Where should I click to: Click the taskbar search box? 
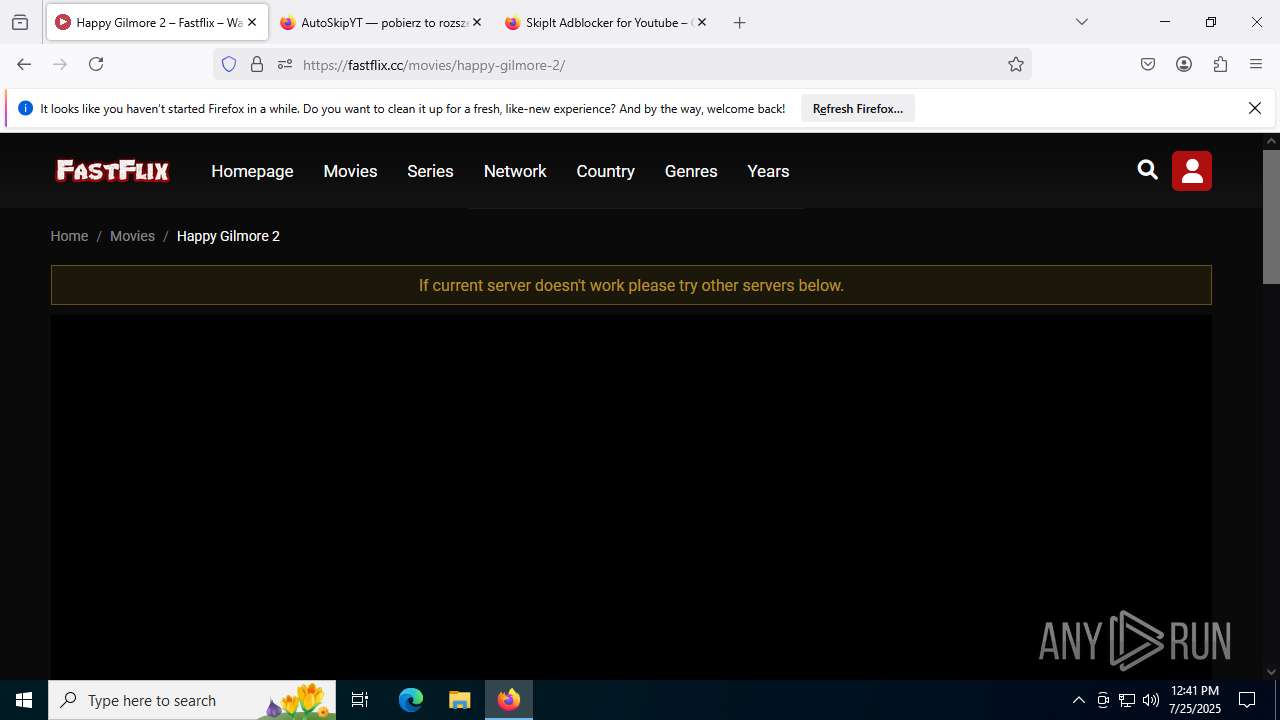pos(192,700)
